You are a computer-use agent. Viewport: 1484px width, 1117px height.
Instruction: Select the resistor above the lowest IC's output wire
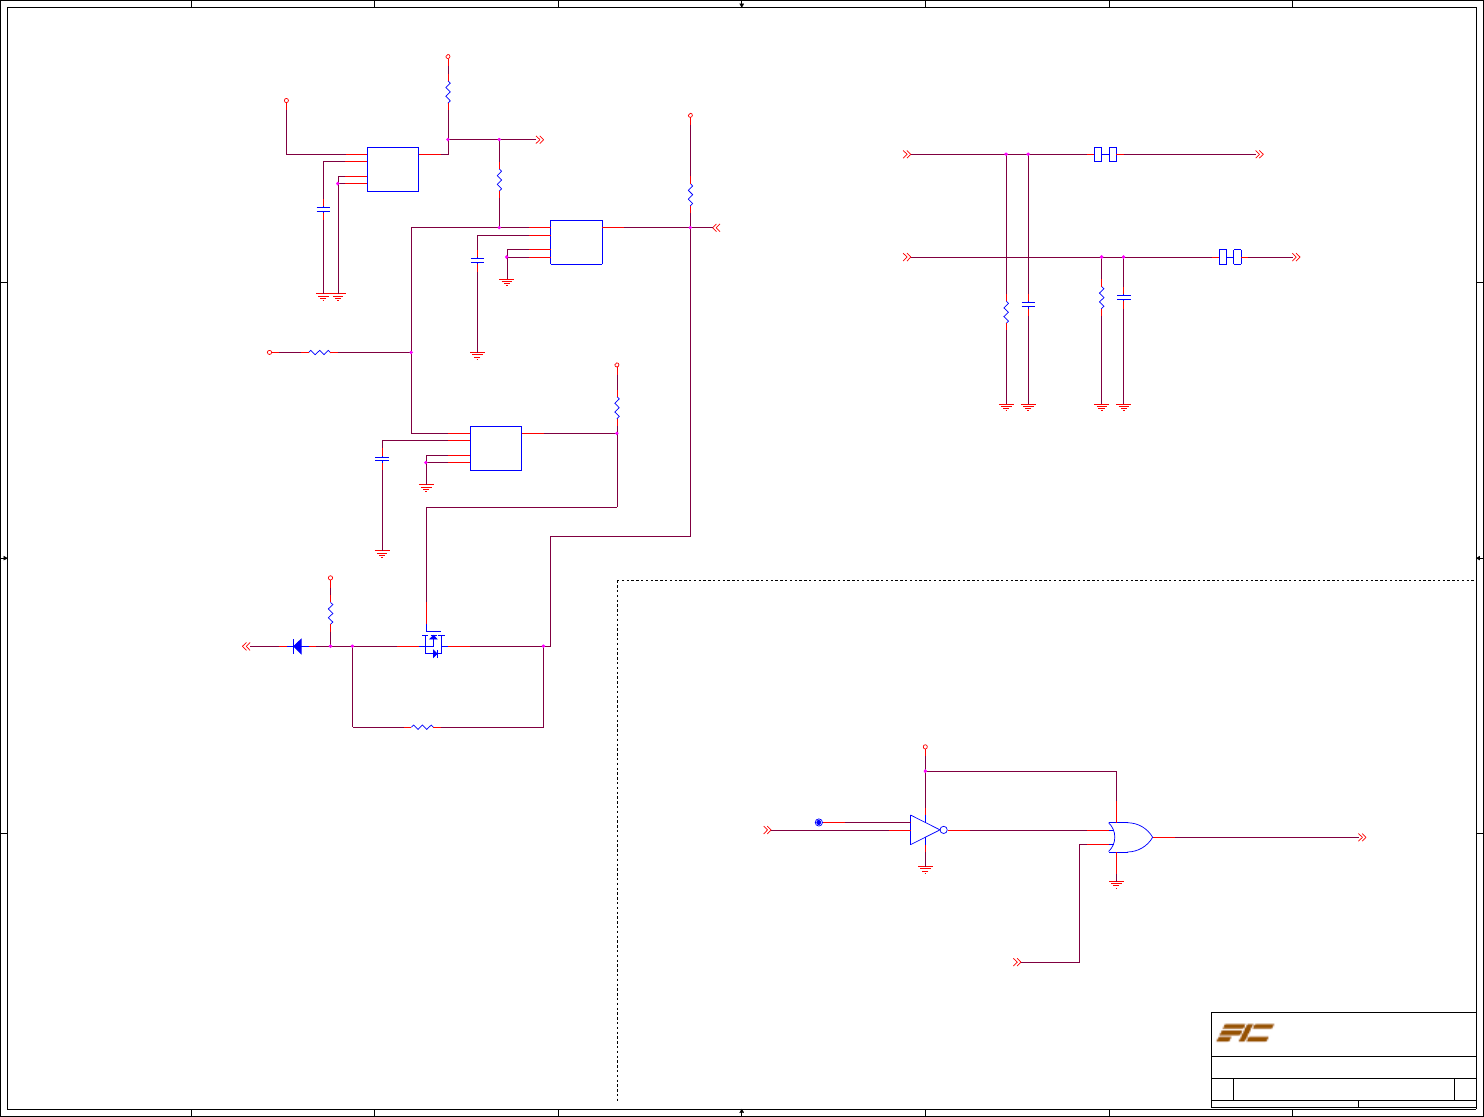click(x=617, y=408)
